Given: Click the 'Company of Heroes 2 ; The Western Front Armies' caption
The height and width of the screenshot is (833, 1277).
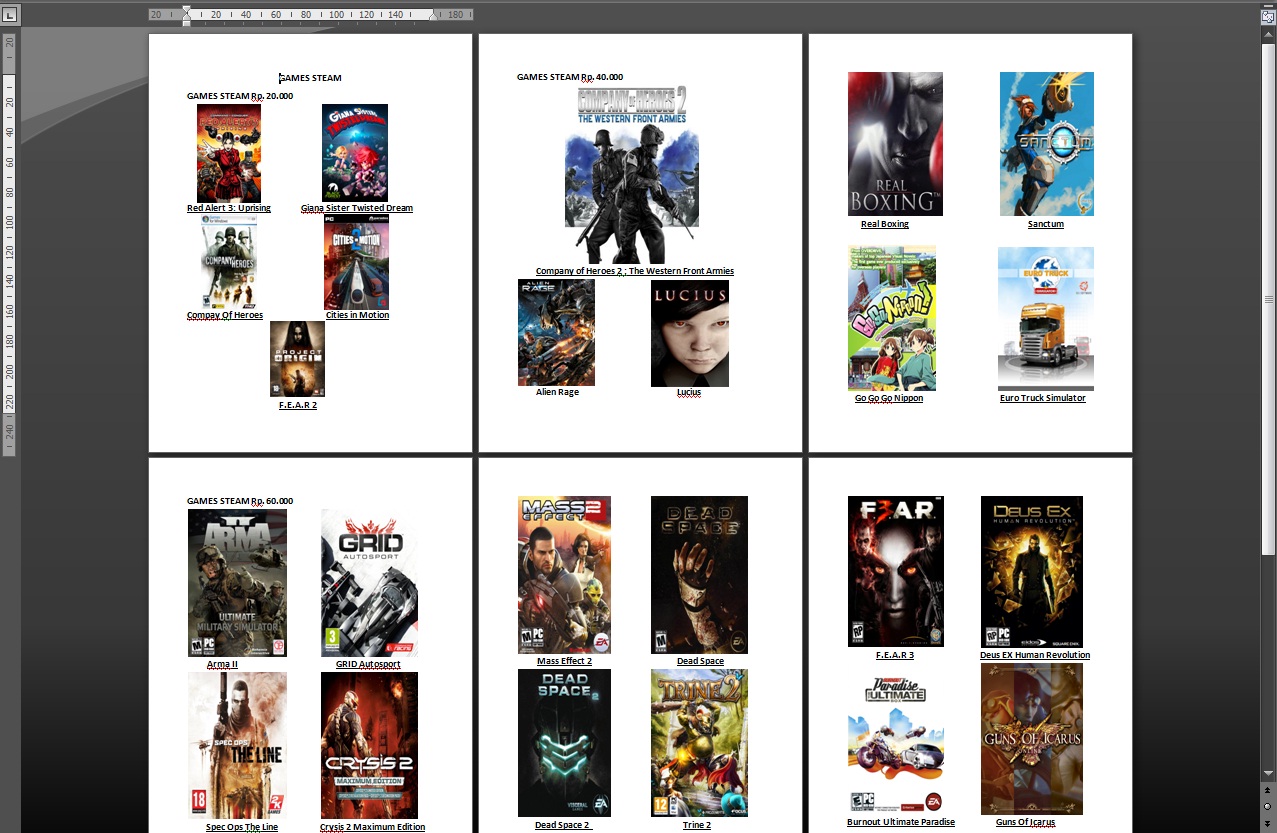Looking at the screenshot, I should tap(635, 271).
